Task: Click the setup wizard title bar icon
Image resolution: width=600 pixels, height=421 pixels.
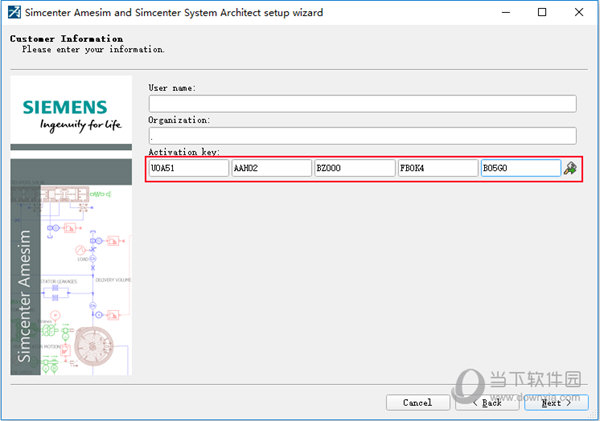Action: tap(14, 13)
